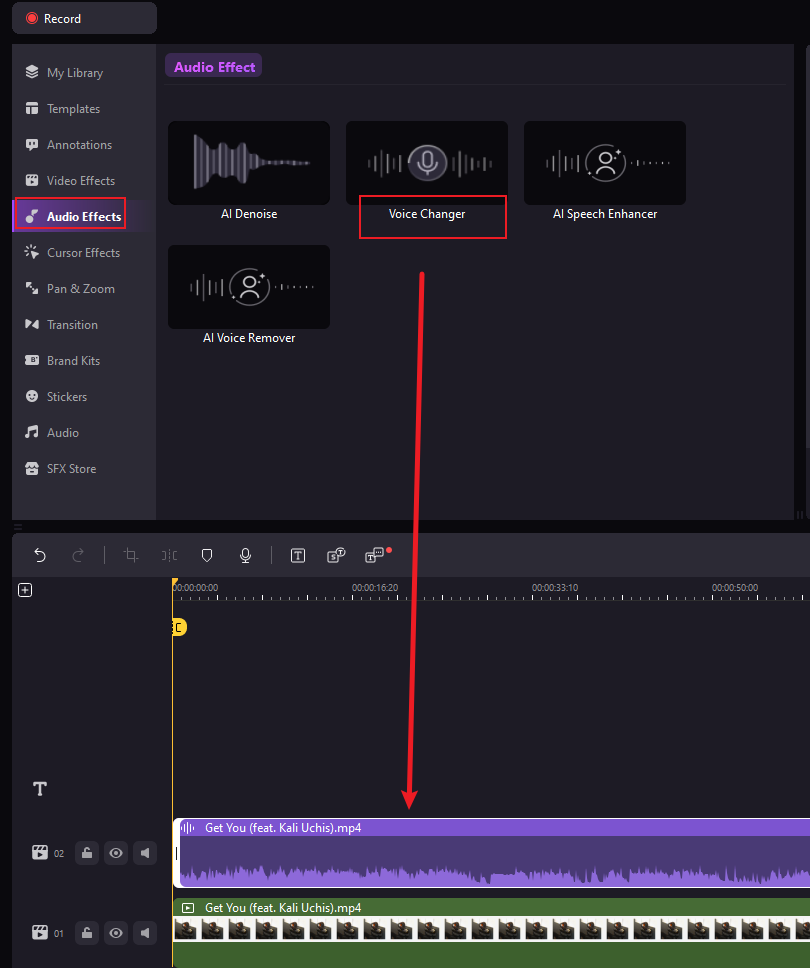Click the Audio music note icon
Image resolution: width=810 pixels, height=968 pixels.
coord(31,432)
